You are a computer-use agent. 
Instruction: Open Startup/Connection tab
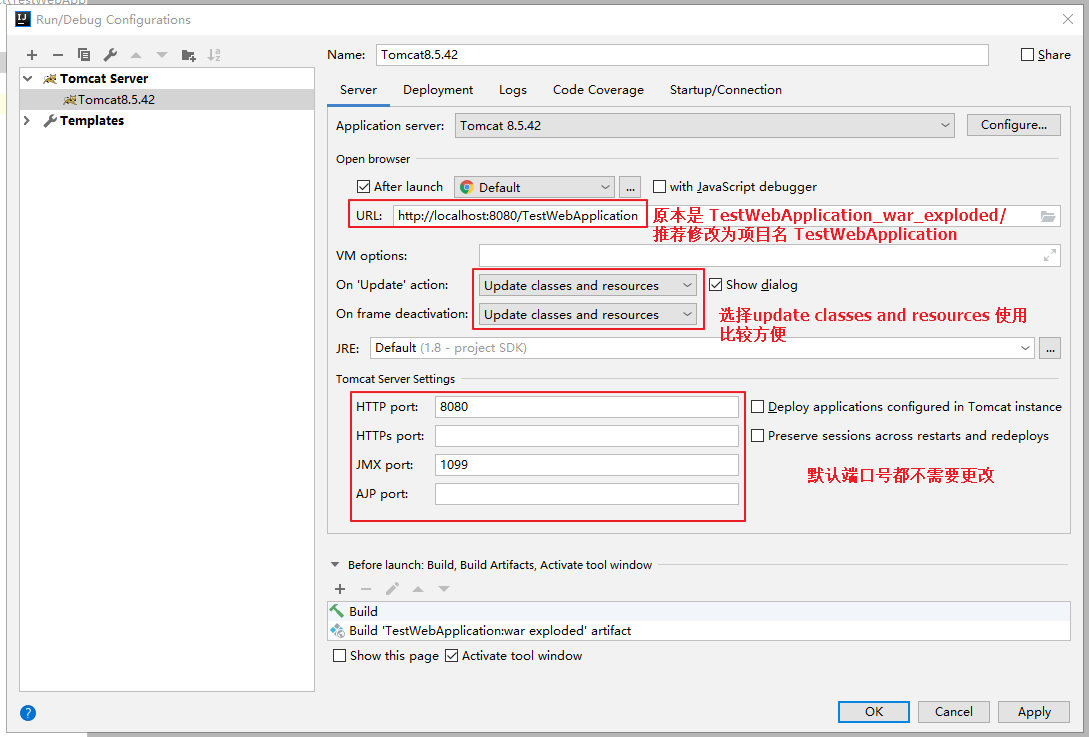click(726, 90)
